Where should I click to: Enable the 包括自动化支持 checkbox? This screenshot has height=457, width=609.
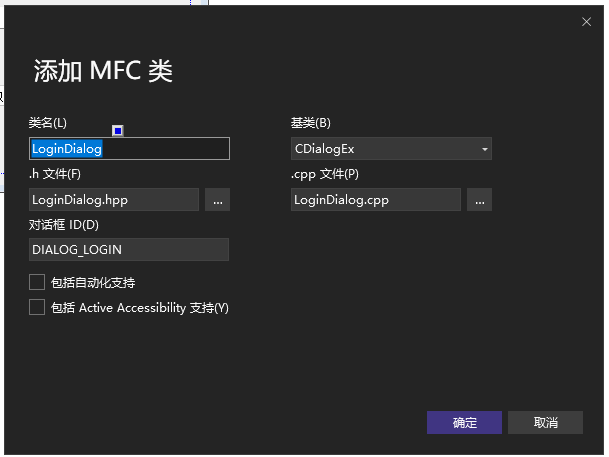[x=37, y=283]
